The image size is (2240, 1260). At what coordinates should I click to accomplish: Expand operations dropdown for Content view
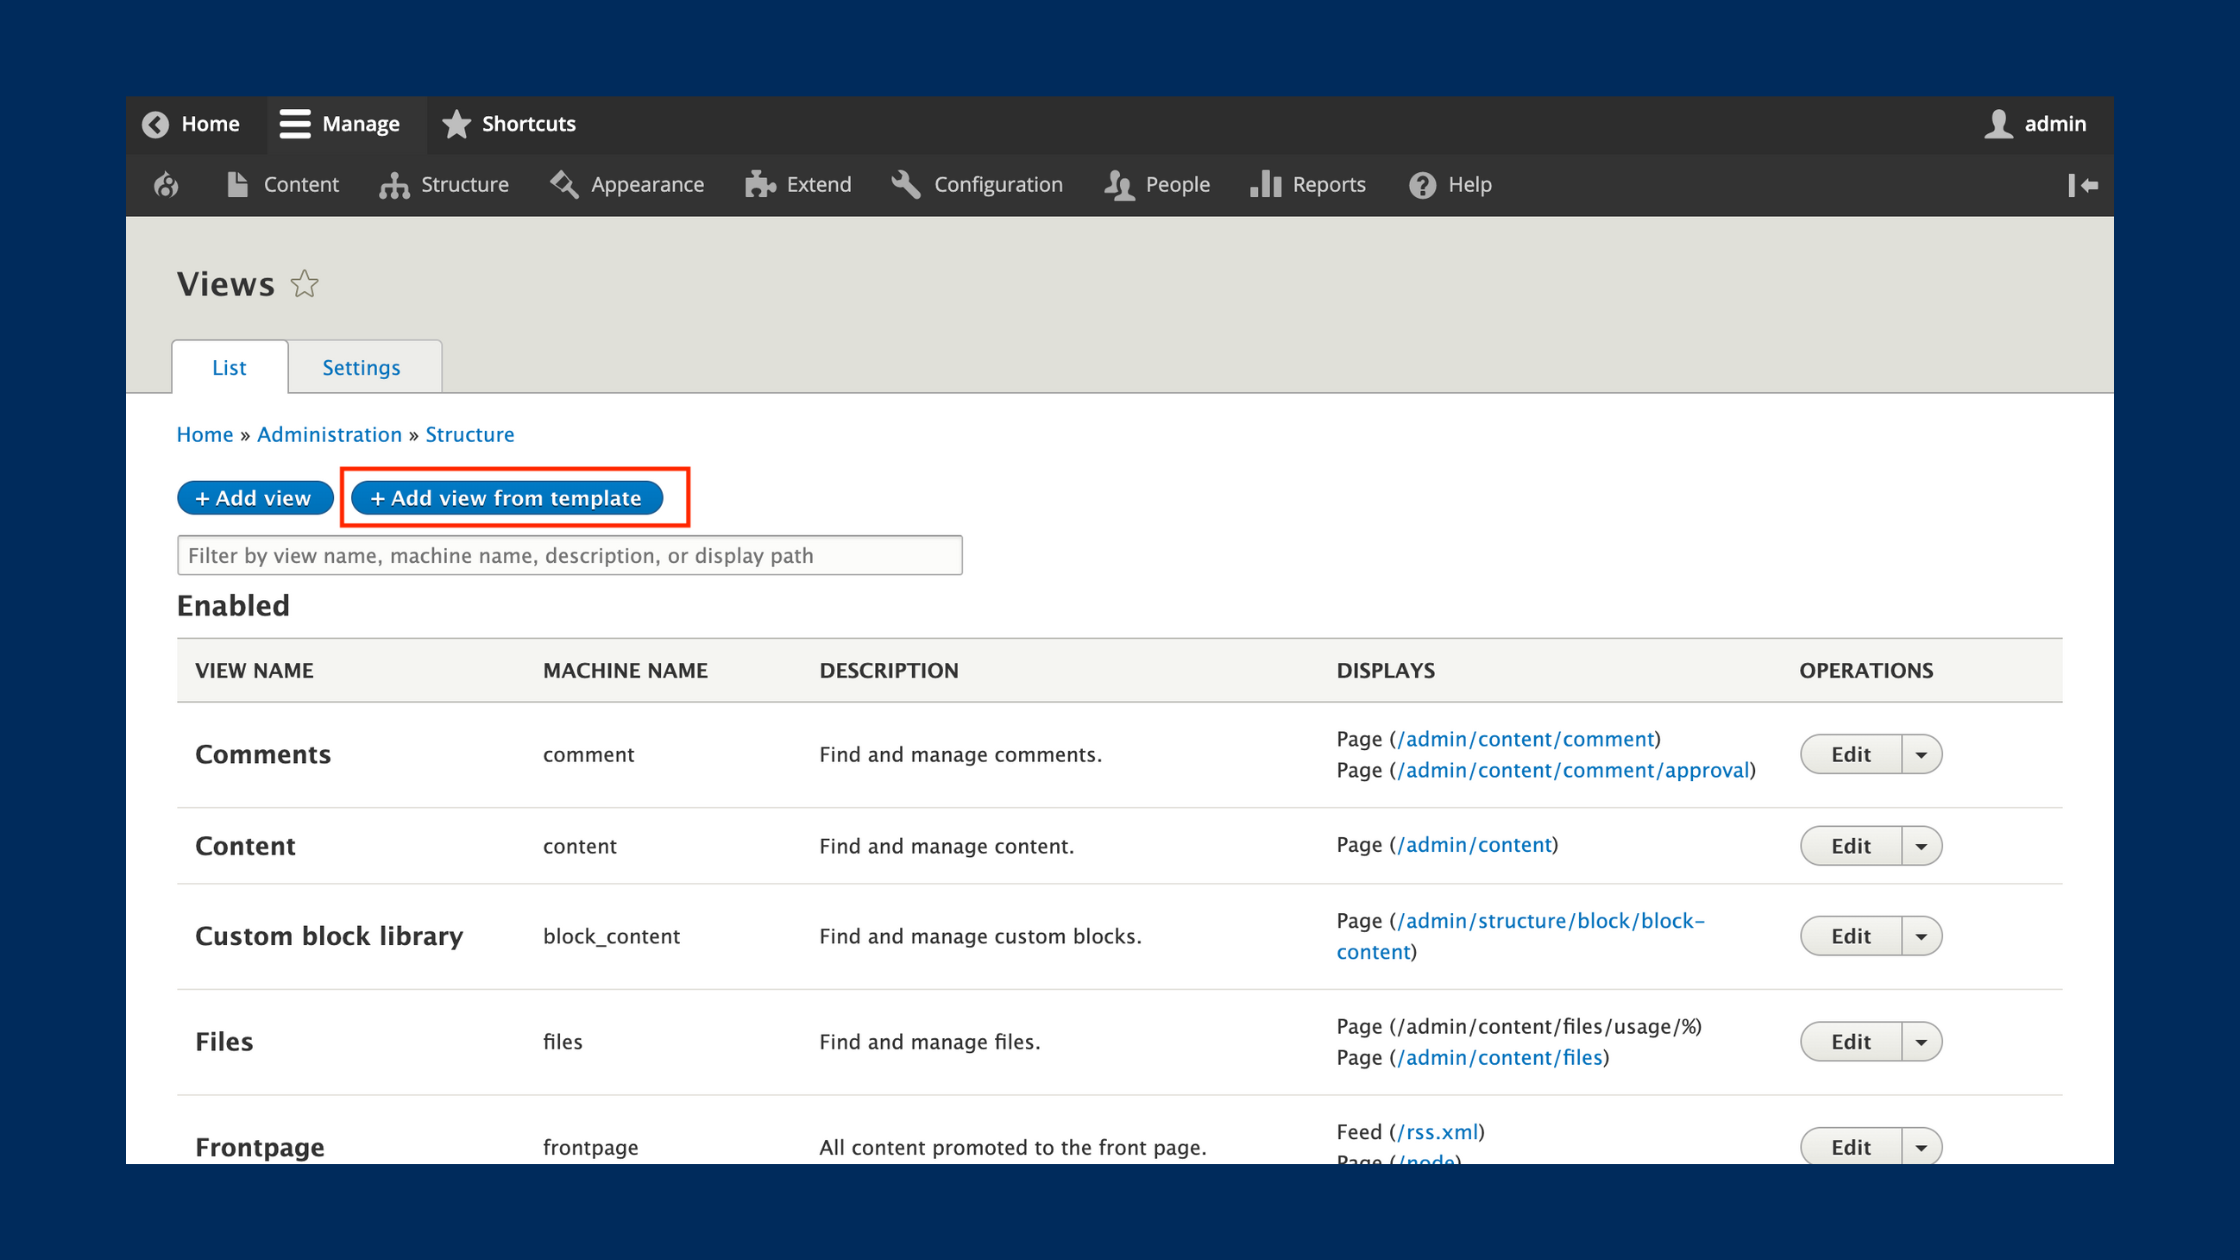[1921, 846]
